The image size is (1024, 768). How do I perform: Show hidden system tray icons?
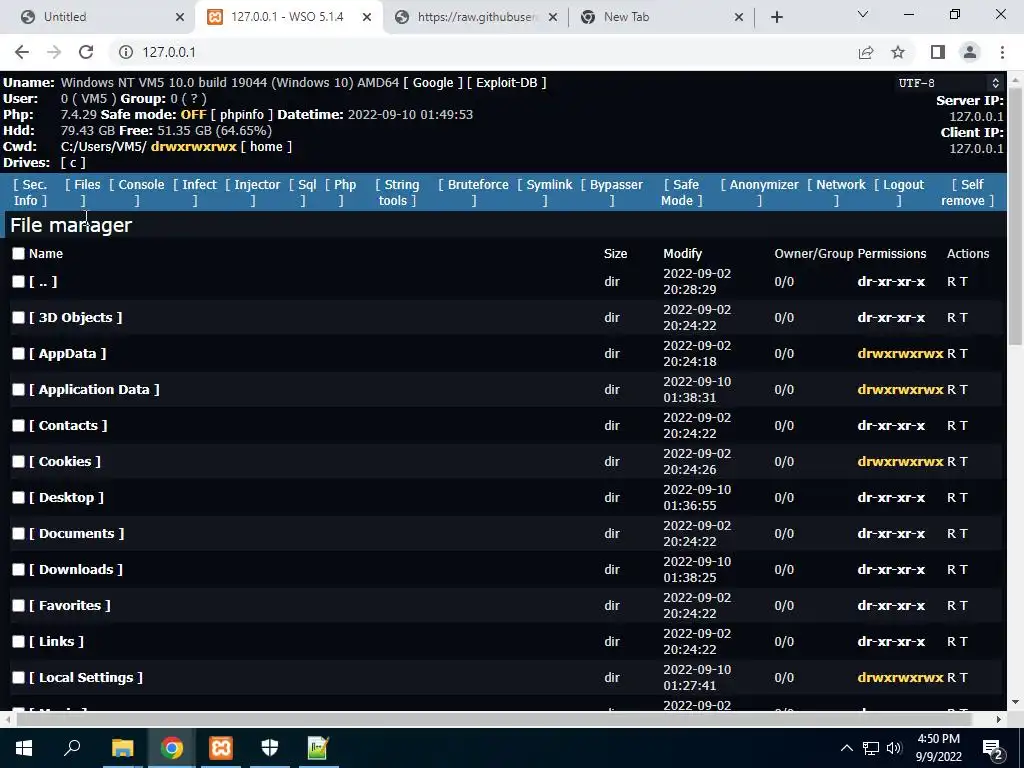click(x=846, y=748)
